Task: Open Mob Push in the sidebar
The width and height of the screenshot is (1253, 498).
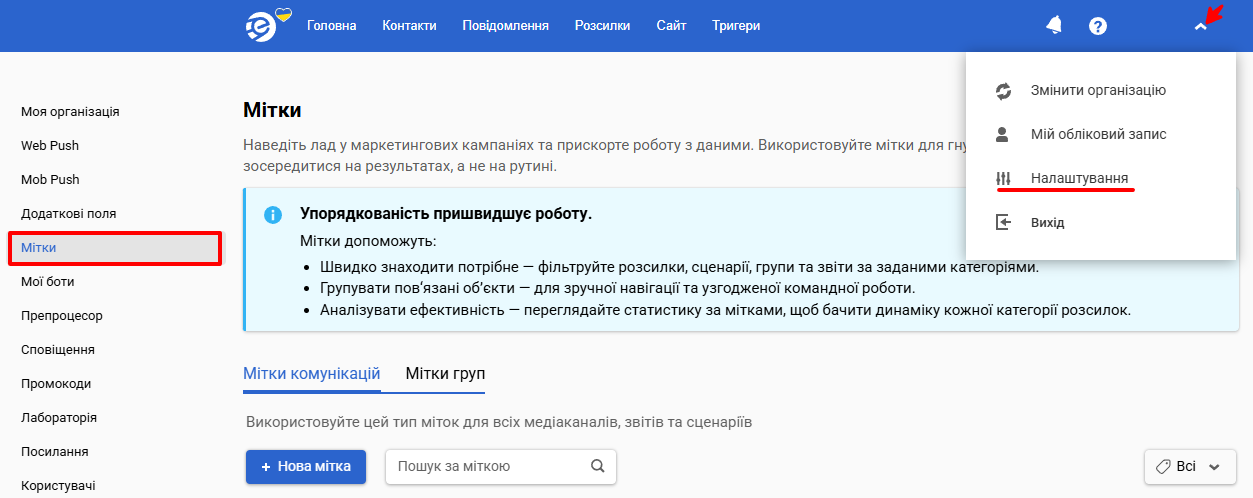Action: point(50,179)
